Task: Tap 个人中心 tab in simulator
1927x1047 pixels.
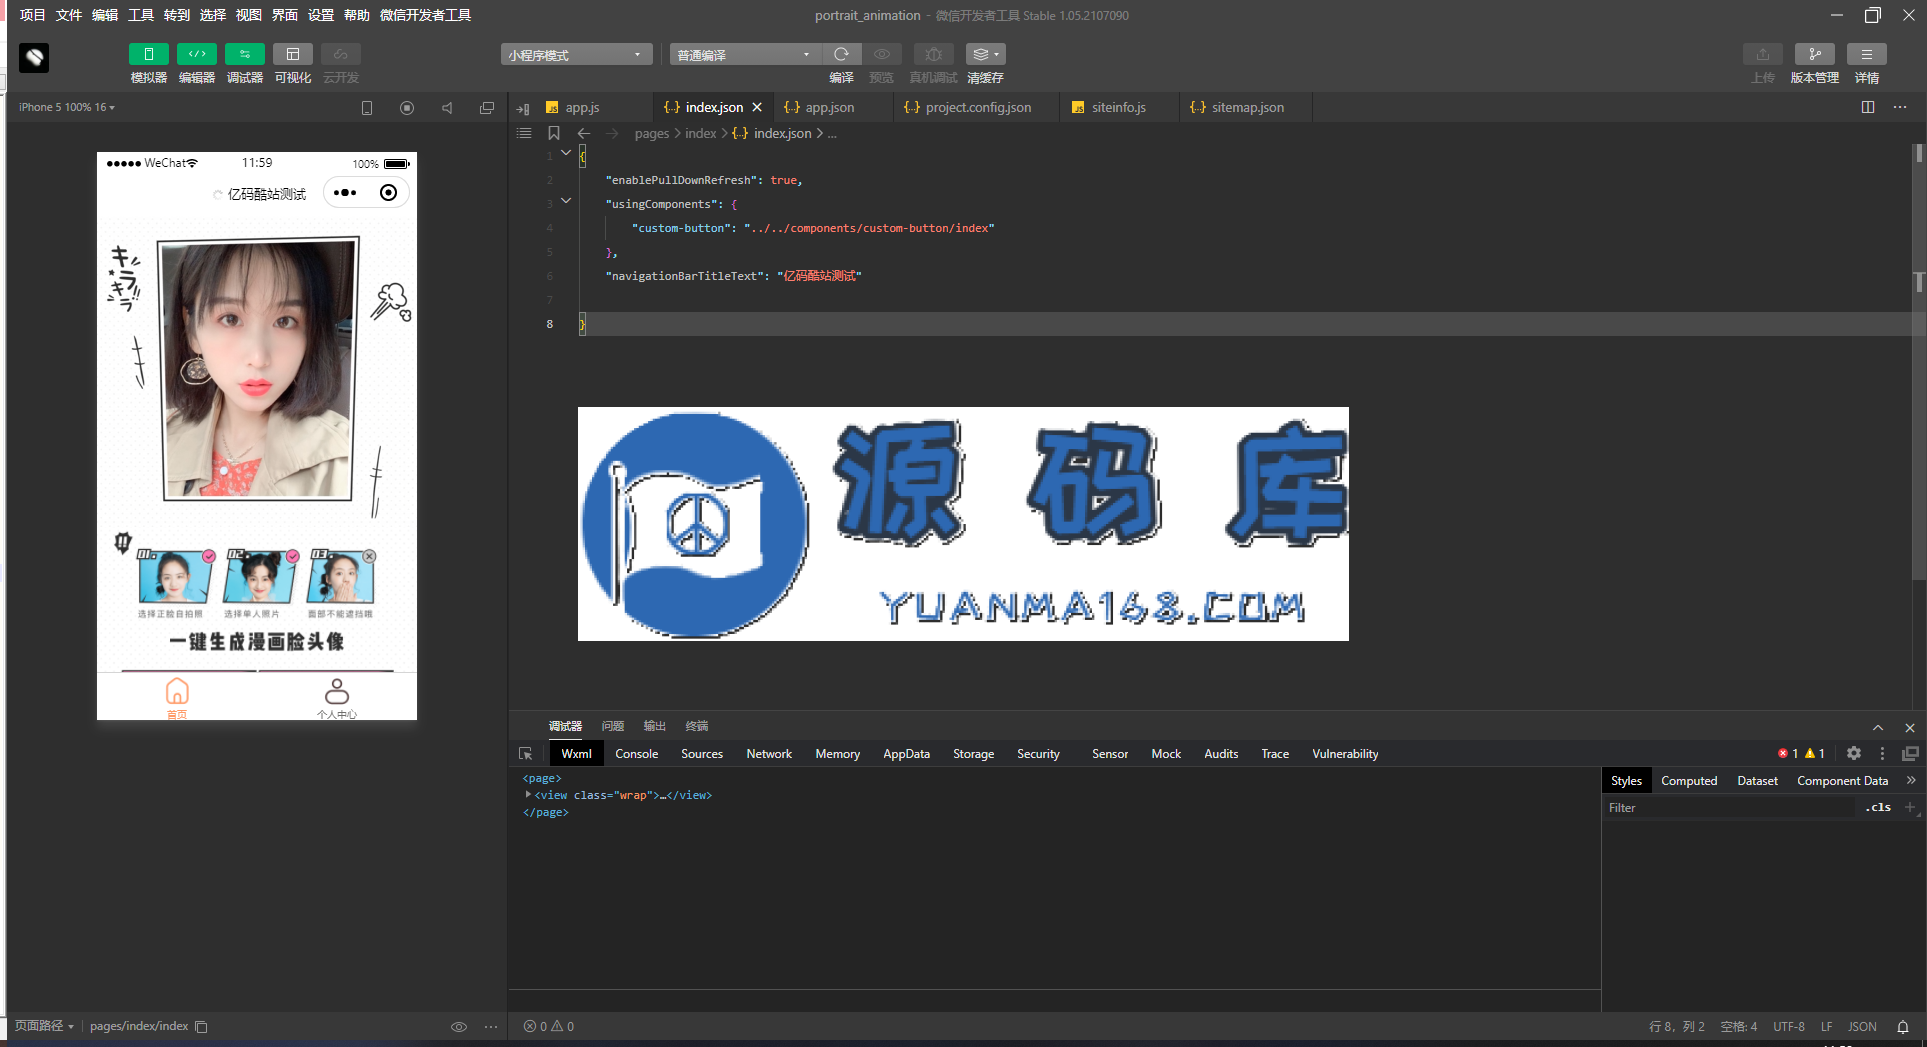Action: click(337, 698)
